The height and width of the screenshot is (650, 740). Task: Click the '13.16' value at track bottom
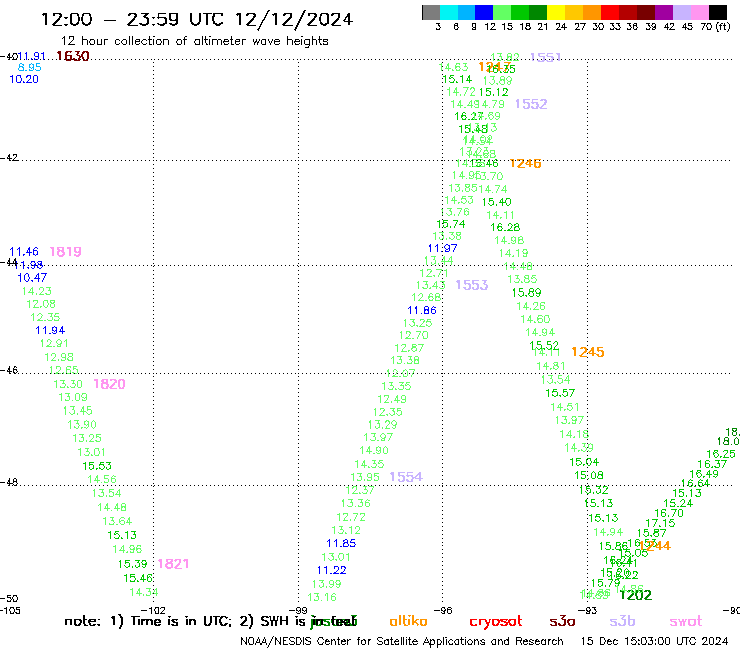click(x=322, y=598)
